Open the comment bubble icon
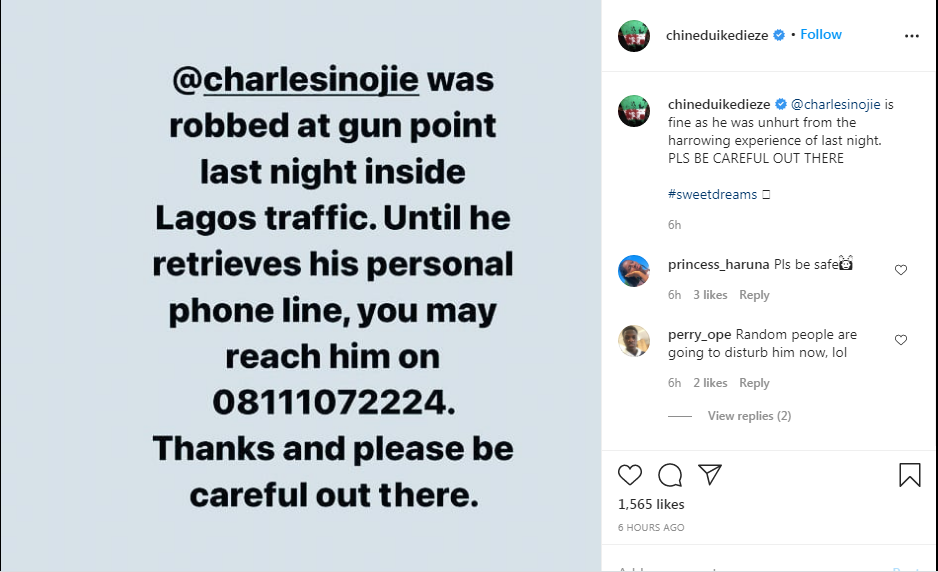 coord(670,475)
